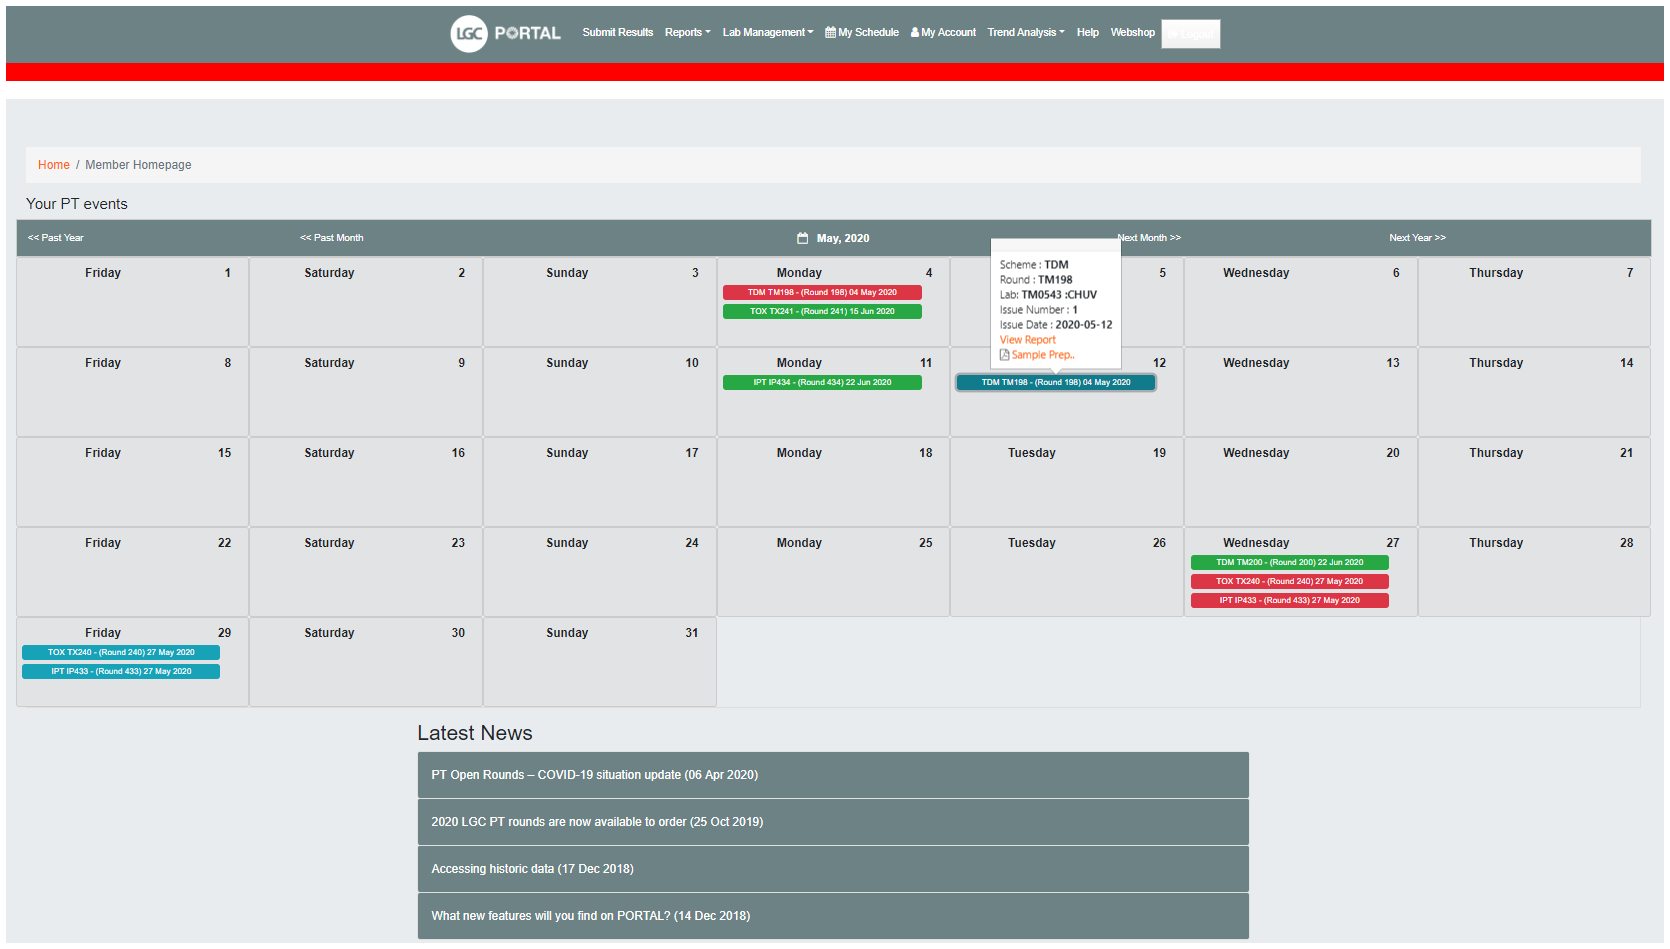Click the person icon beside My Account
The width and height of the screenshot is (1670, 949).
click(913, 32)
